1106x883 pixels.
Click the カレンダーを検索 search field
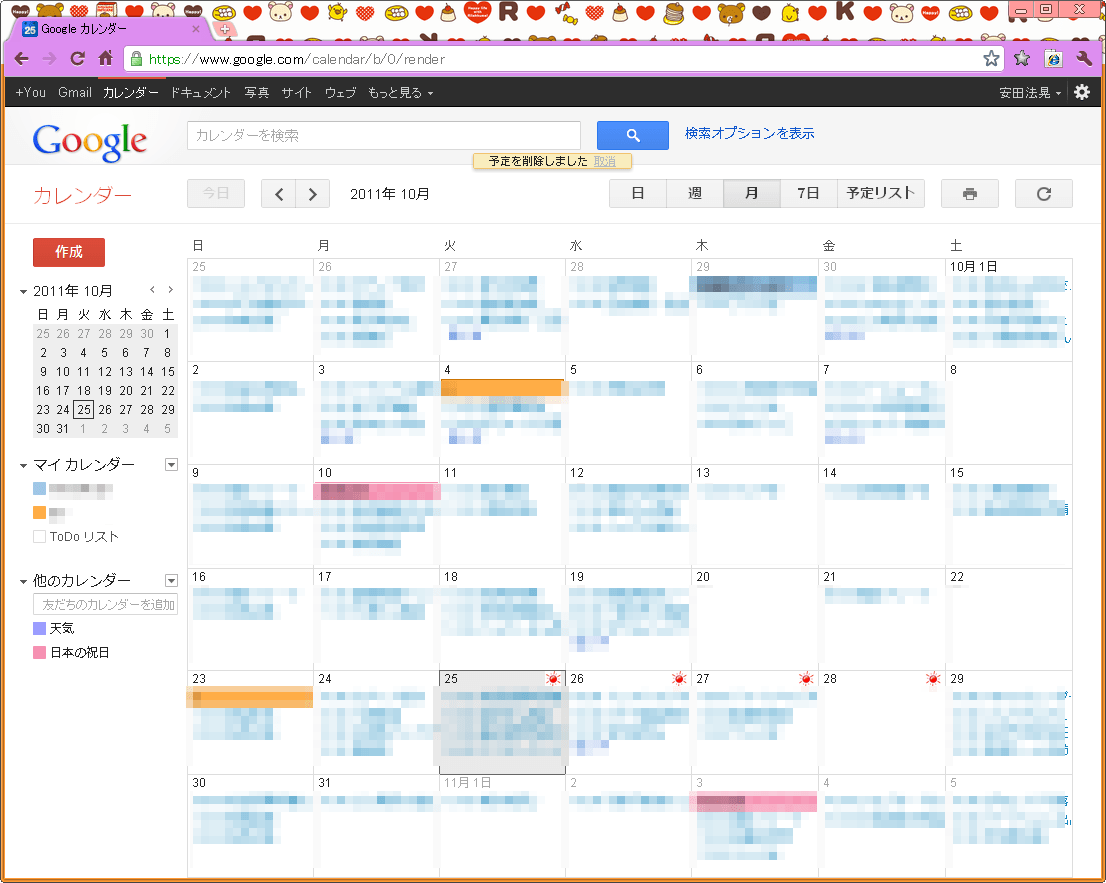pyautogui.click(x=383, y=135)
